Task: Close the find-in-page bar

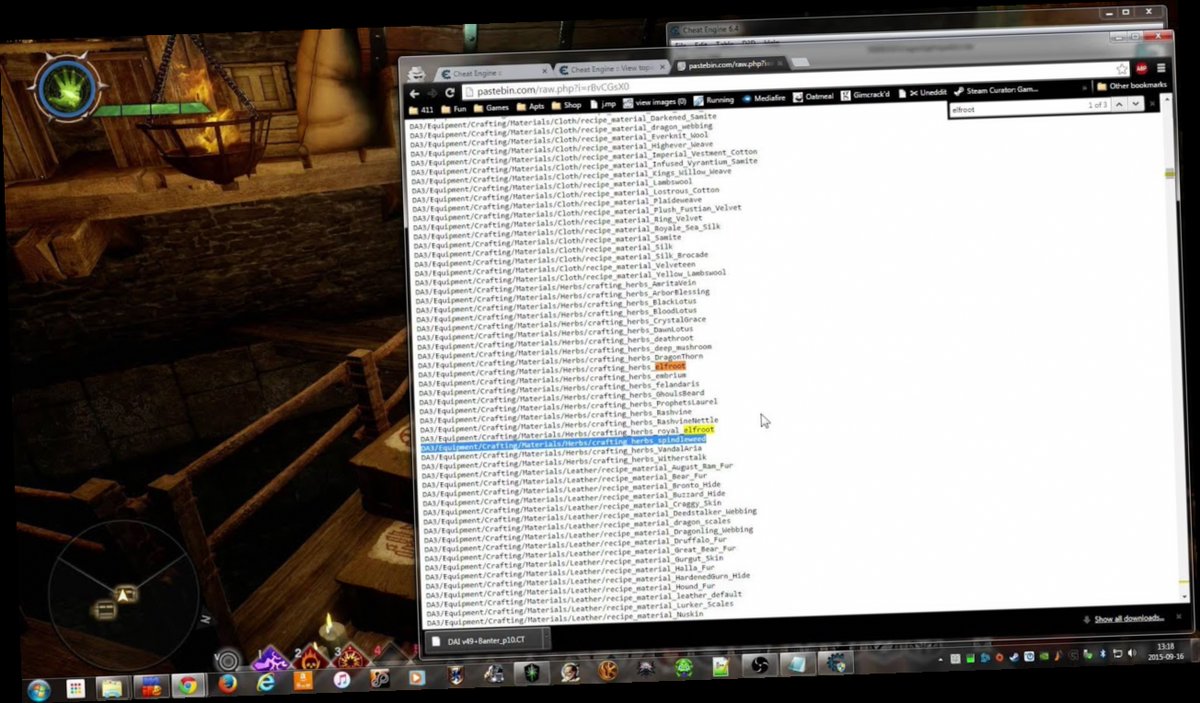Action: pos(1152,104)
